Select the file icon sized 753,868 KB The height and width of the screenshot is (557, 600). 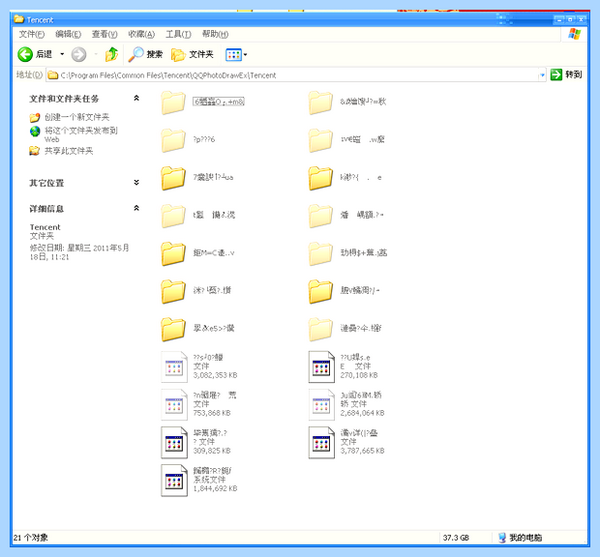(x=174, y=405)
